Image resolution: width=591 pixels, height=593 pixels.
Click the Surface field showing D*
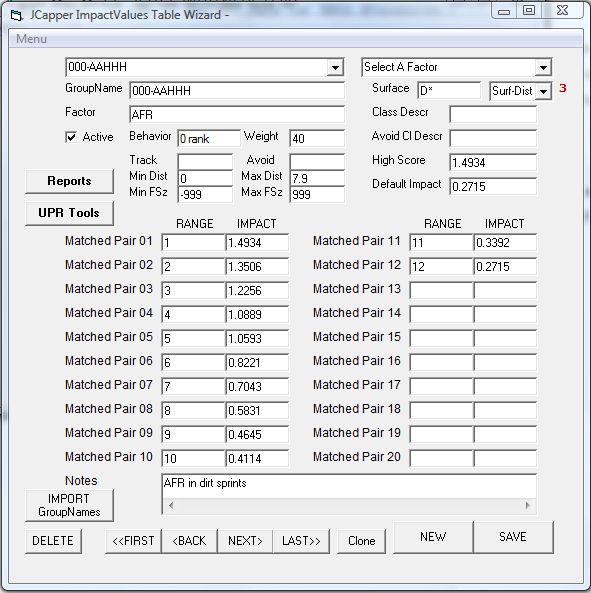point(449,91)
